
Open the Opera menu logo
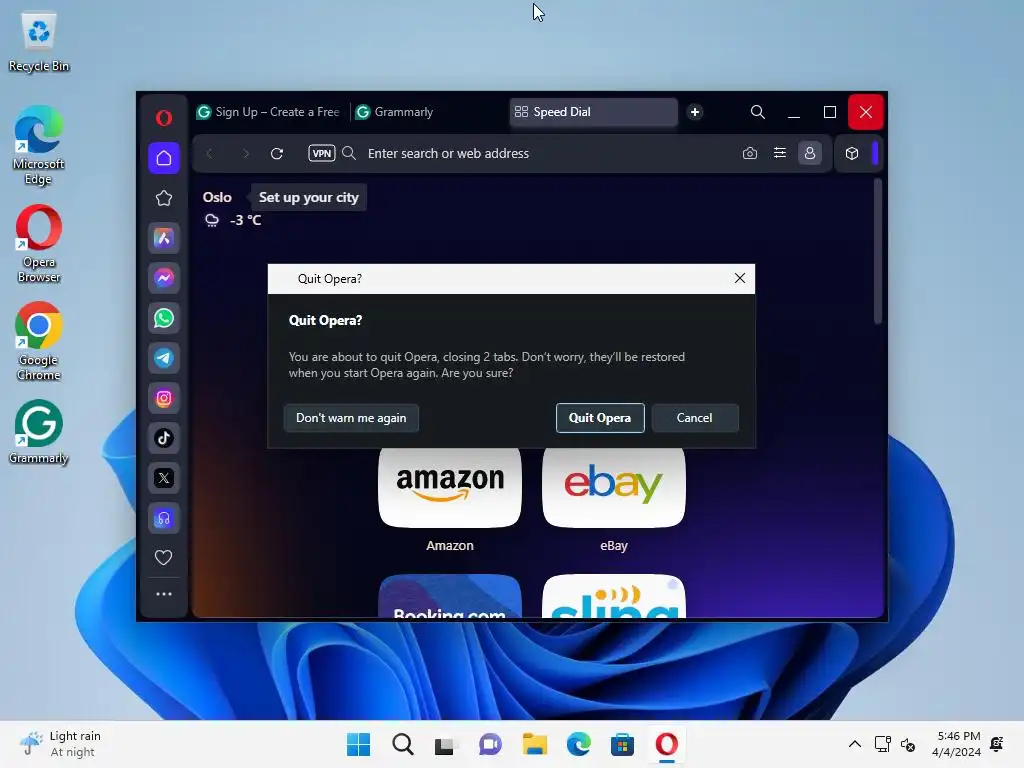(164, 118)
